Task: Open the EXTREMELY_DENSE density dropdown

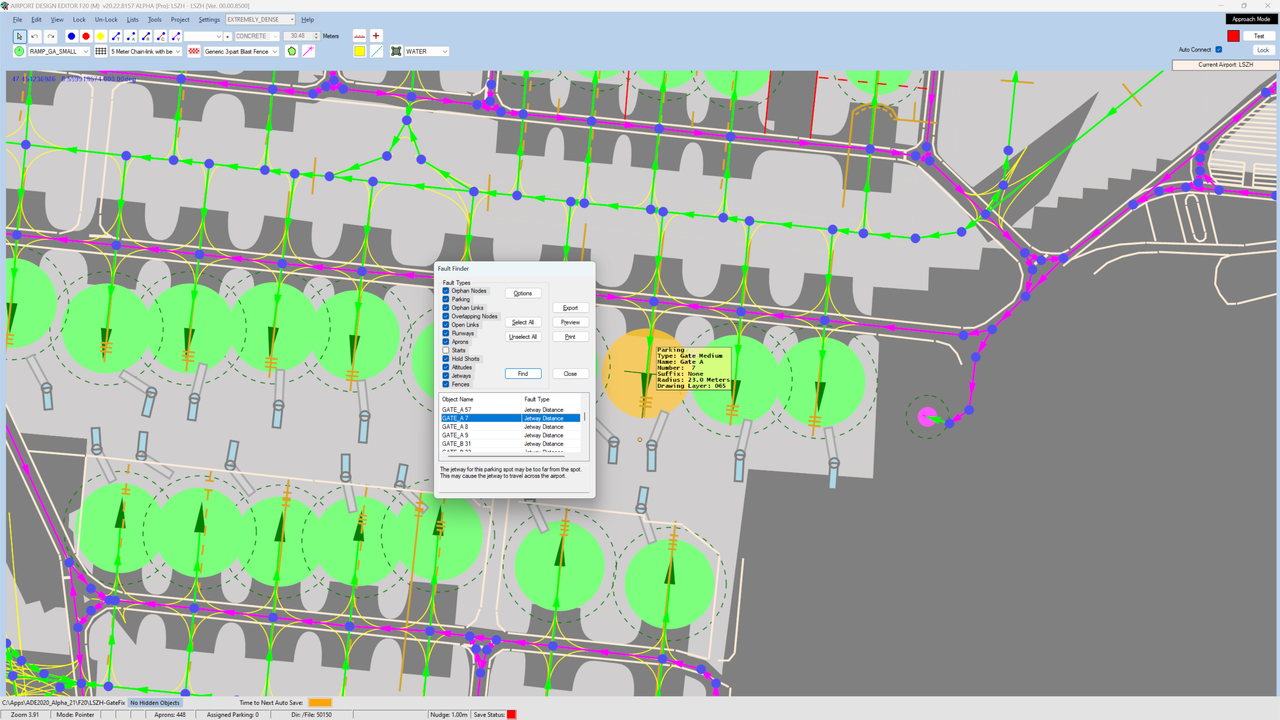Action: tap(290, 18)
